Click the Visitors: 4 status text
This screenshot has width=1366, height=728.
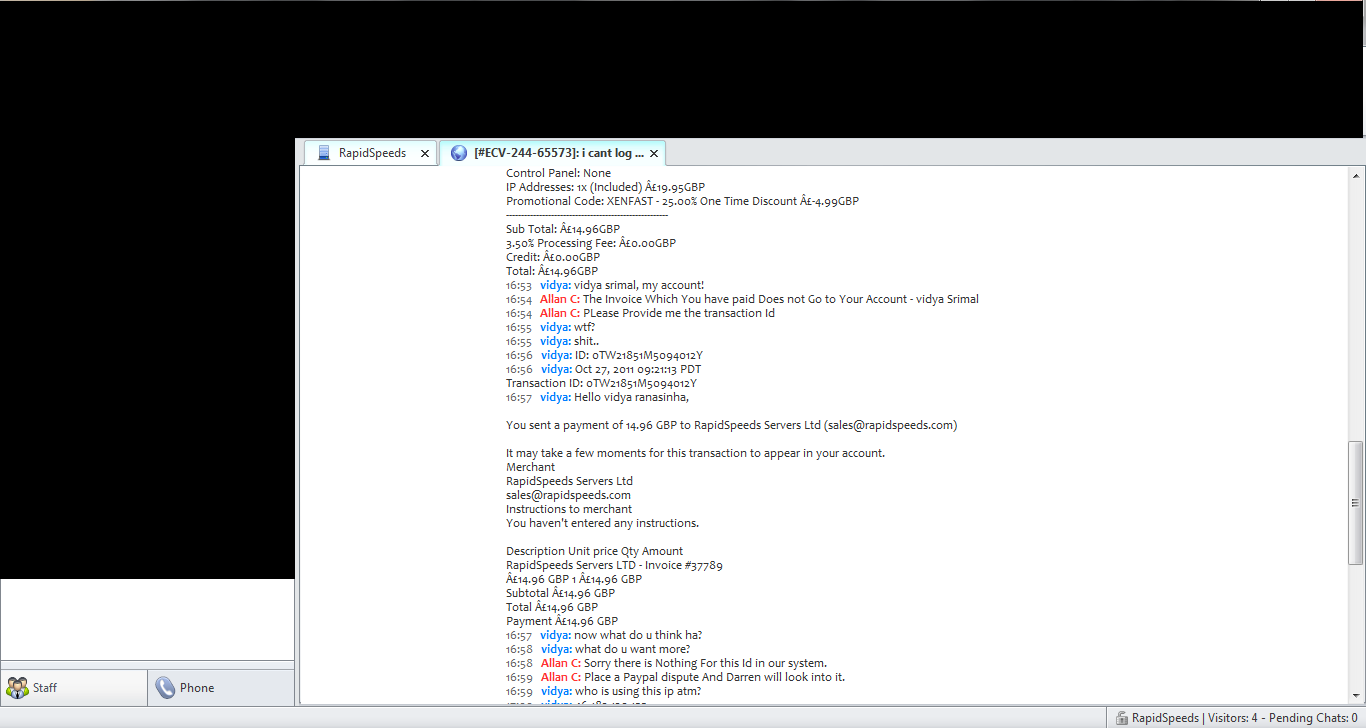(1233, 718)
